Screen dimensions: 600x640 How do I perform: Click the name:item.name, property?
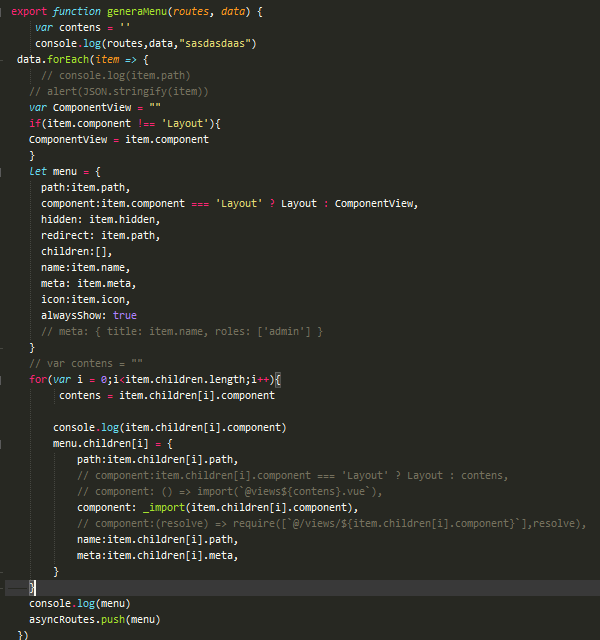pyautogui.click(x=86, y=267)
